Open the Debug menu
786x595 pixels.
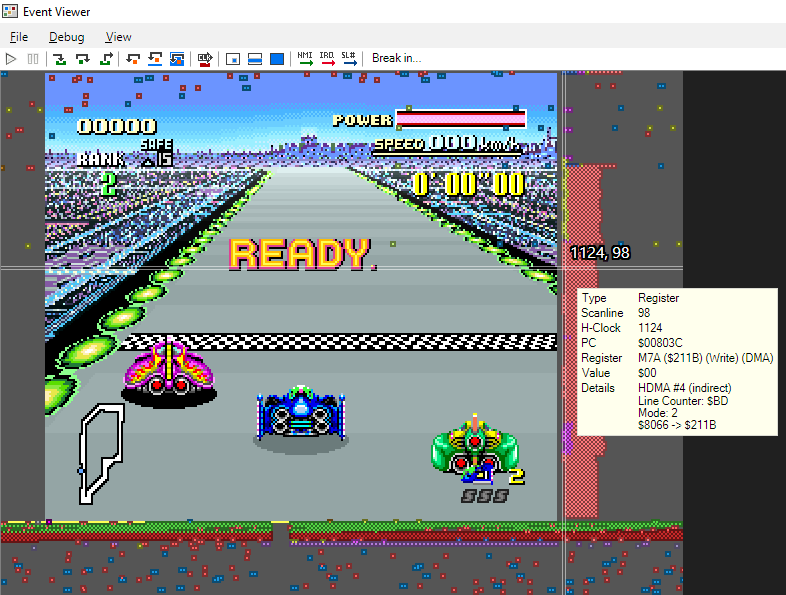67,37
